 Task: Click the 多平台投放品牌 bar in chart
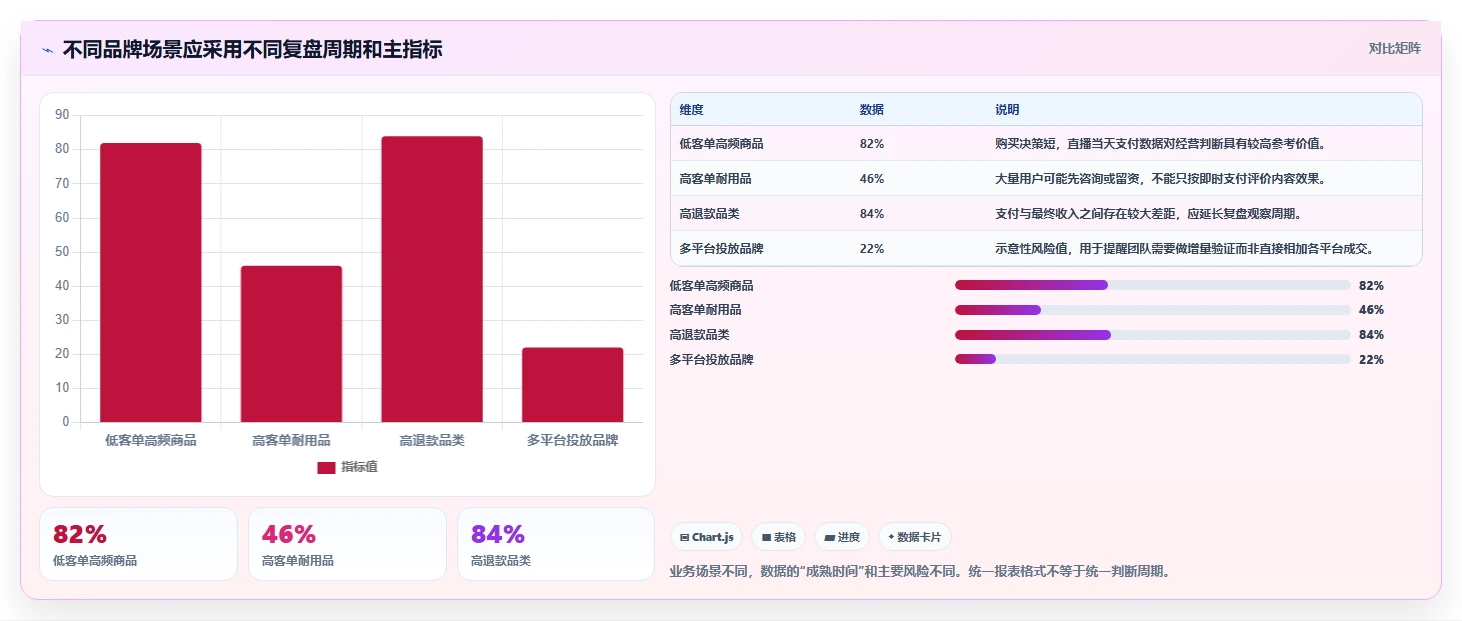572,385
